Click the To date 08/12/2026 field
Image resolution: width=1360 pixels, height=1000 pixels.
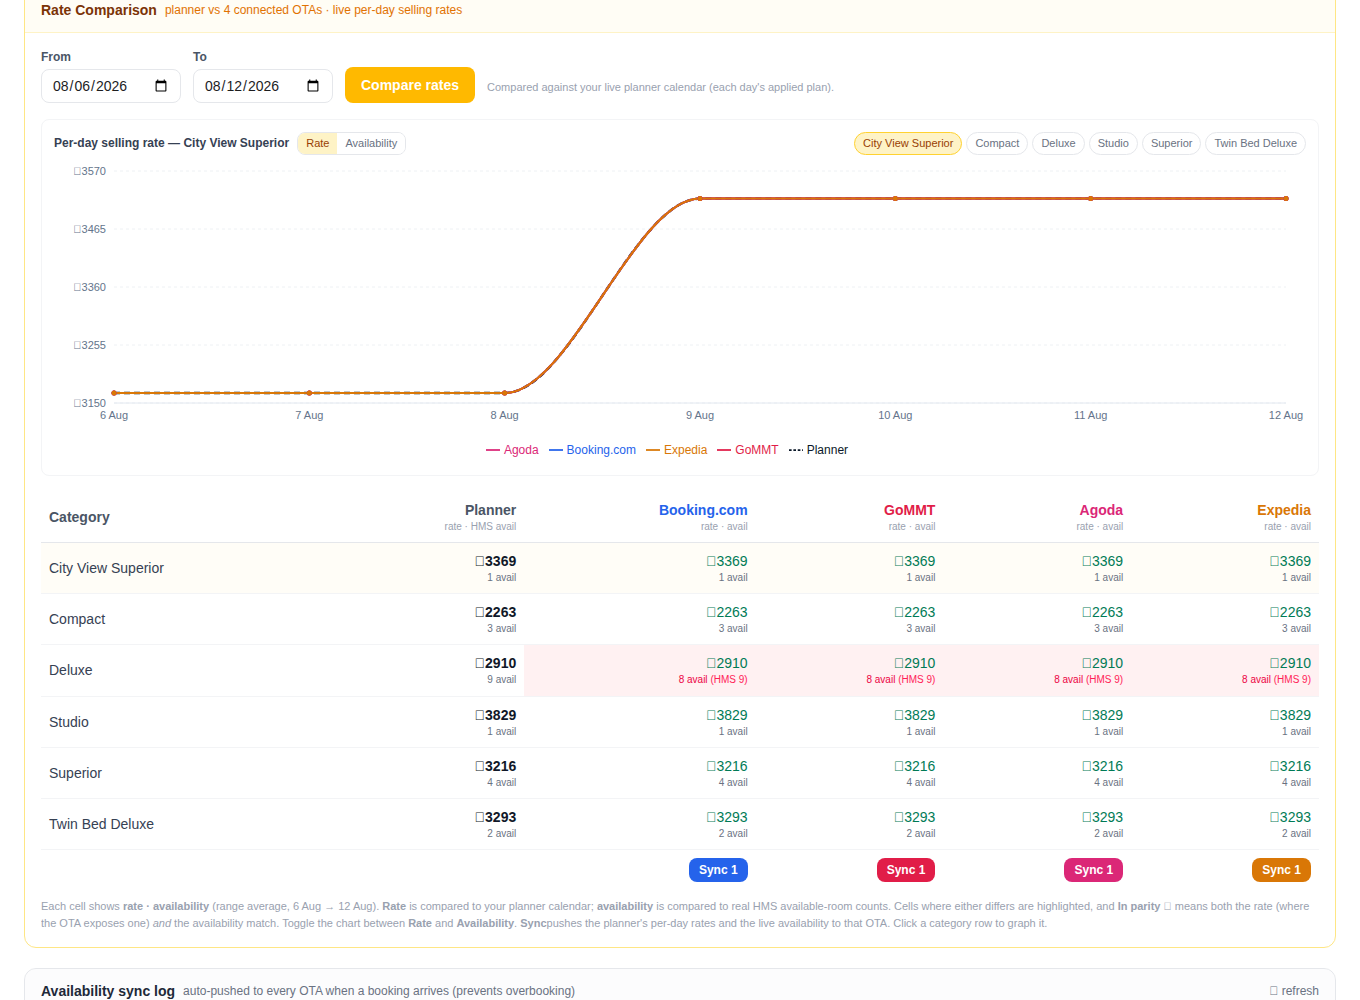[263, 86]
